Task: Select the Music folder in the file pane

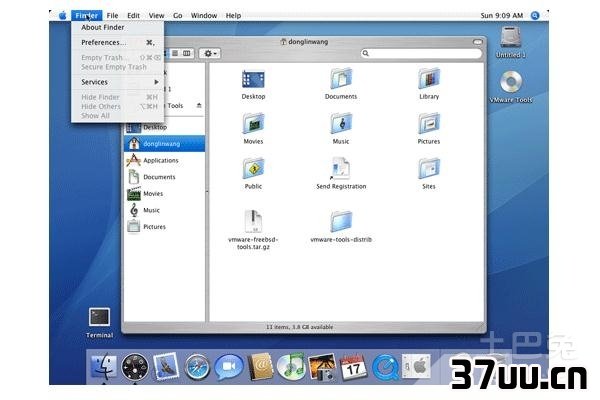Action: point(341,123)
